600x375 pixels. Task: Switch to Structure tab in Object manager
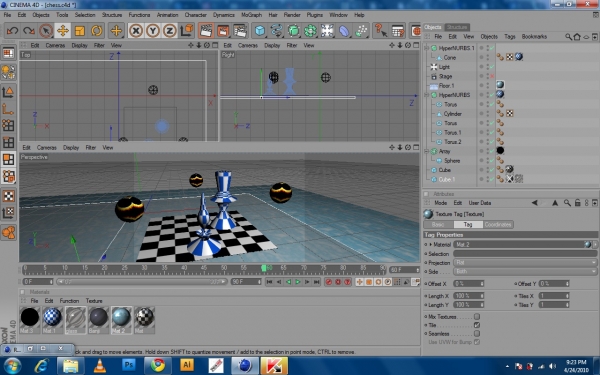tap(457, 27)
